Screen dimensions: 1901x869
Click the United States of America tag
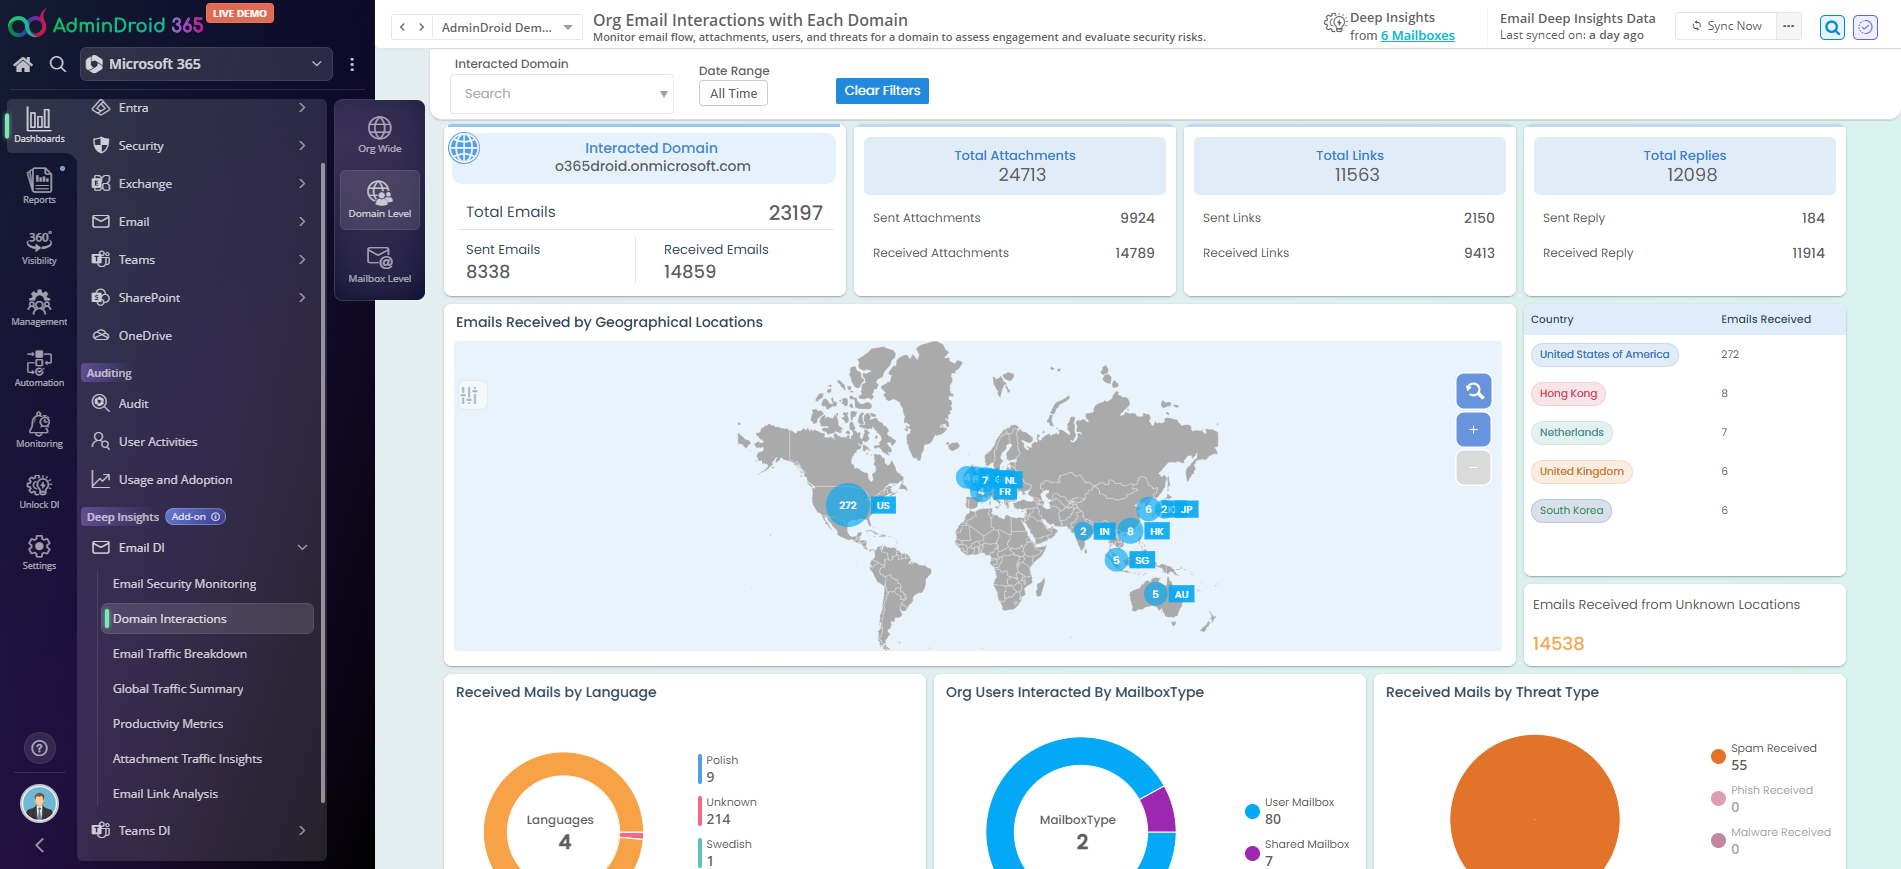1604,355
